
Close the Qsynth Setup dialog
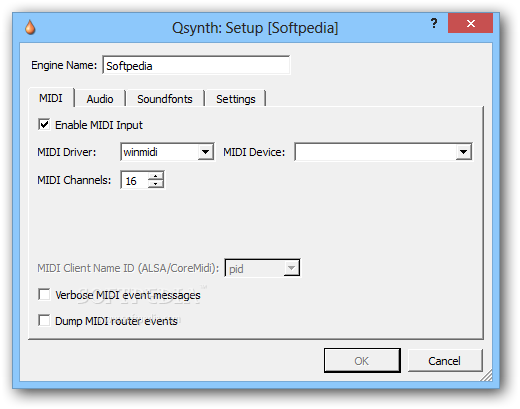coord(470,23)
